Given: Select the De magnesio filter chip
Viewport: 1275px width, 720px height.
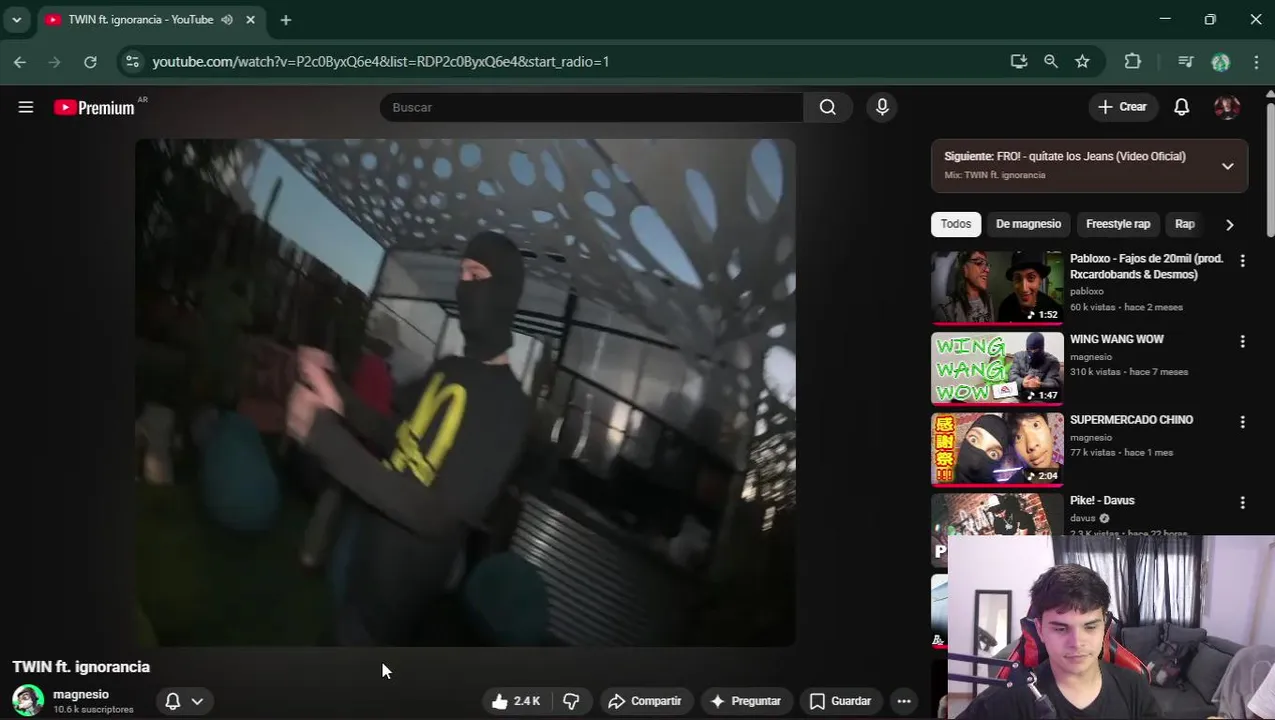Looking at the screenshot, I should (x=1028, y=224).
